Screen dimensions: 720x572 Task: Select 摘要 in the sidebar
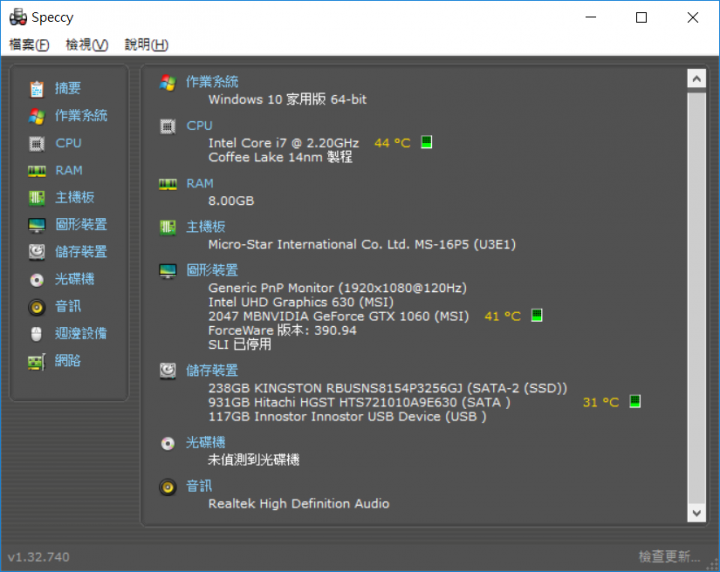point(68,88)
